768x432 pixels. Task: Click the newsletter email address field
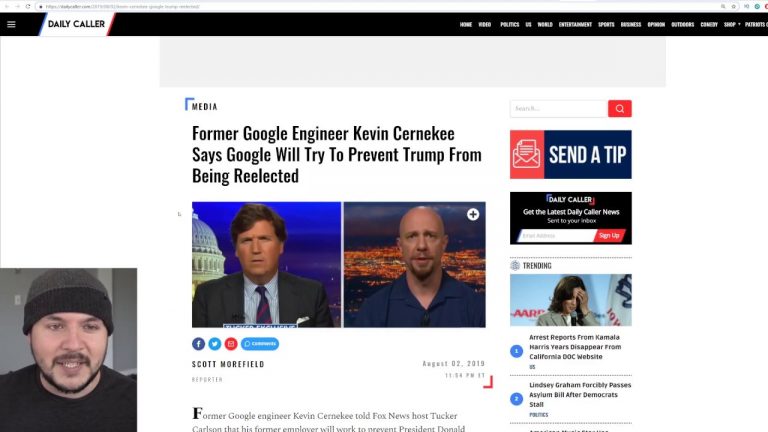556,236
